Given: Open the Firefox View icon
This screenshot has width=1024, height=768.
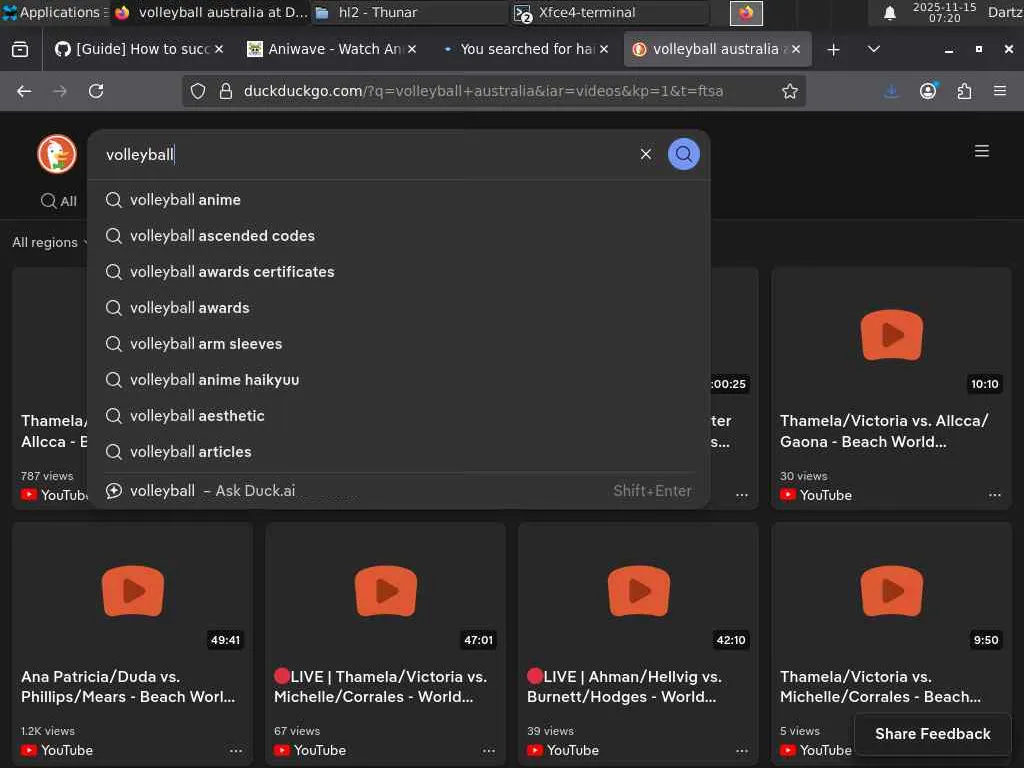Looking at the screenshot, I should (20, 50).
